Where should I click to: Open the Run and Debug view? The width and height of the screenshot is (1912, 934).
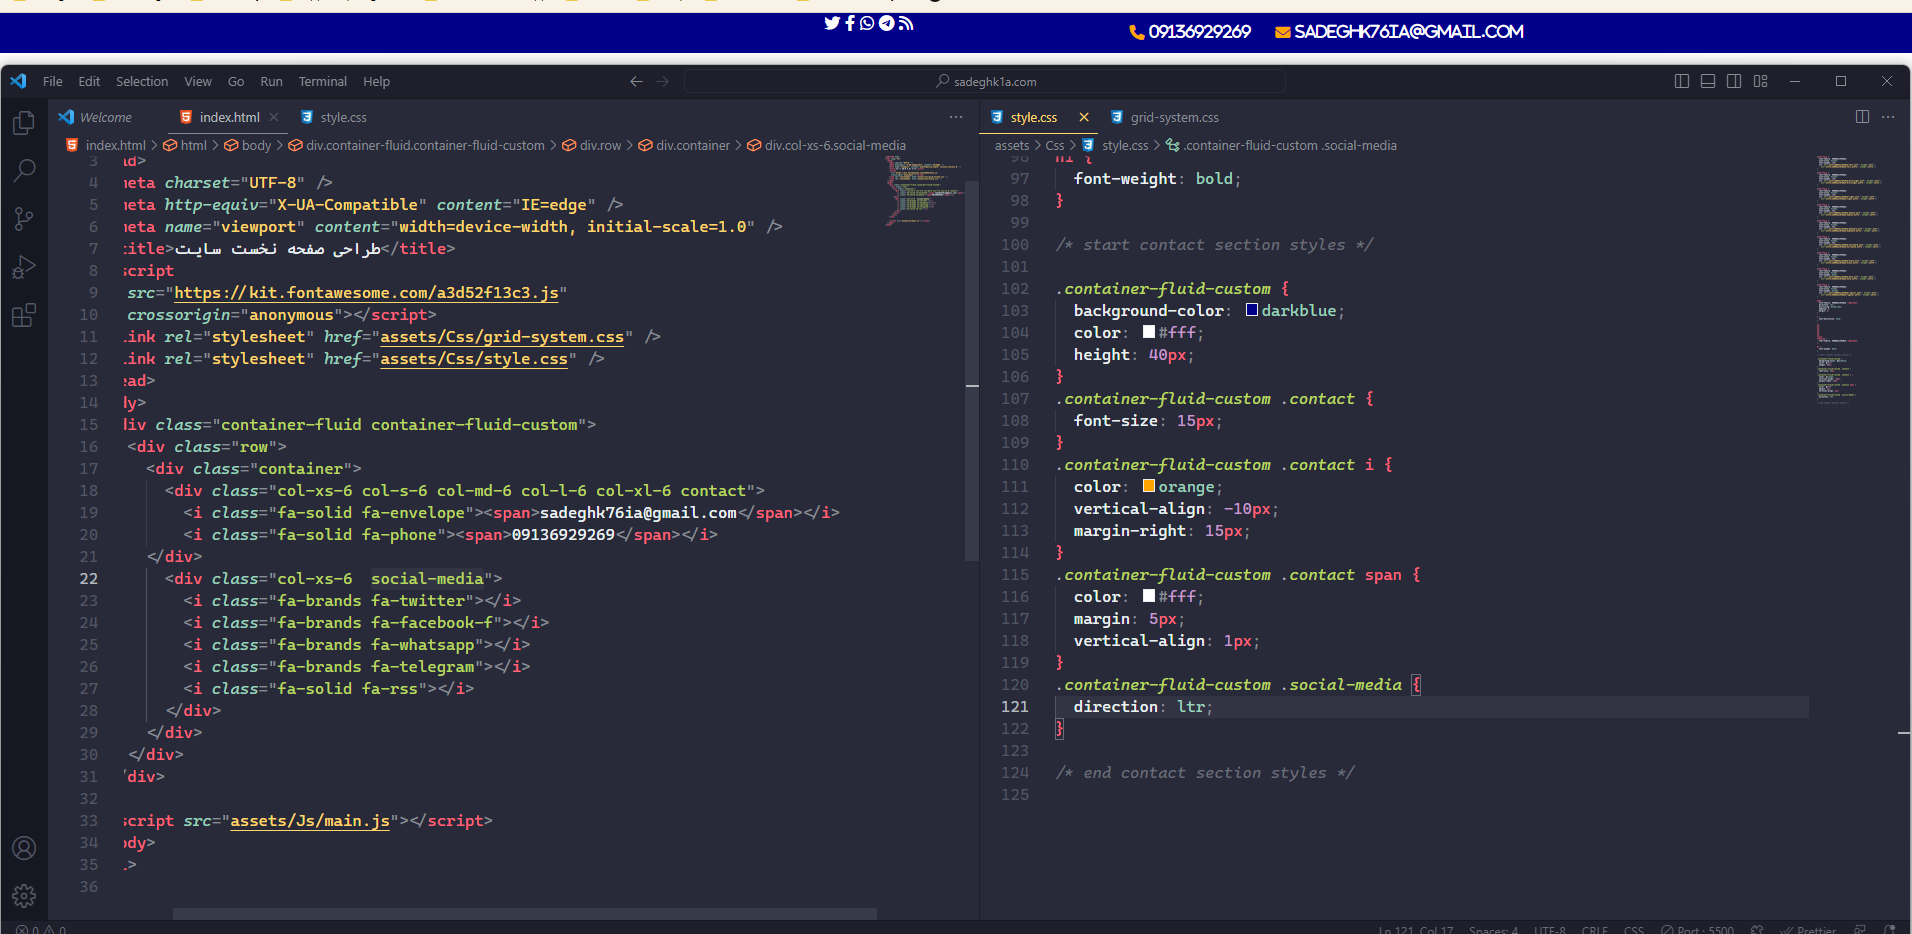24,267
